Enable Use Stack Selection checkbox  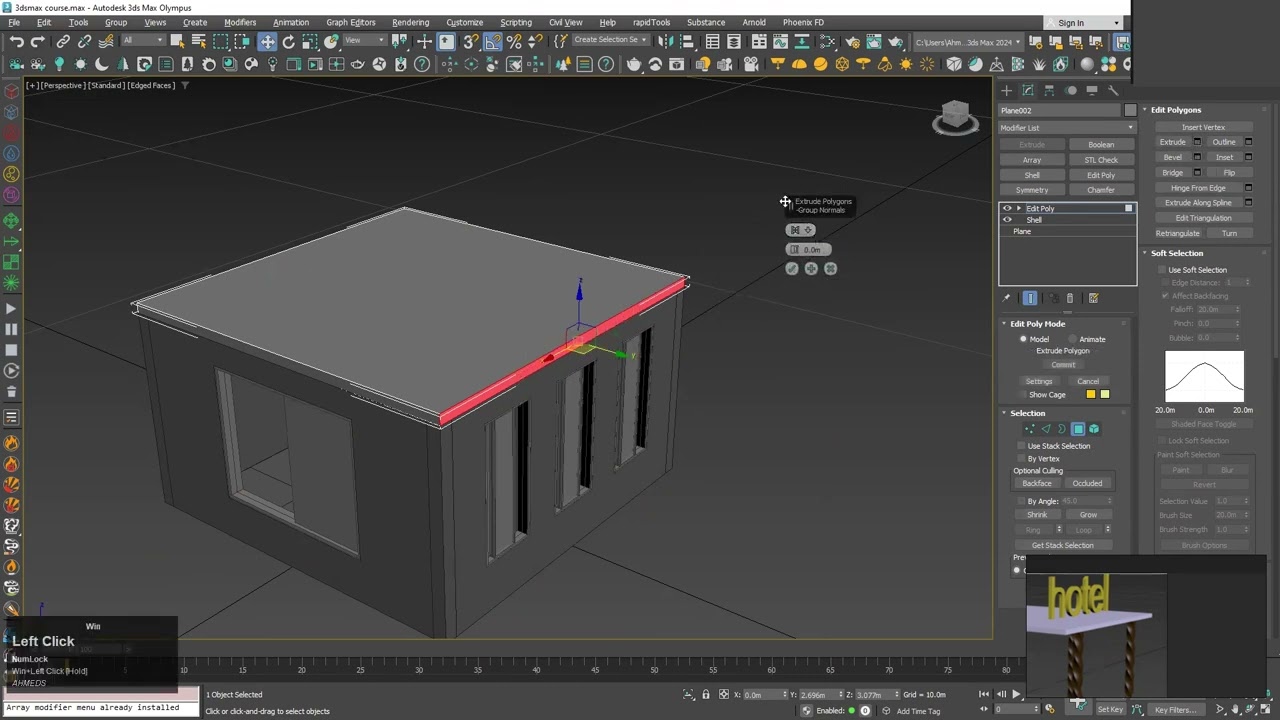[x=1021, y=446]
